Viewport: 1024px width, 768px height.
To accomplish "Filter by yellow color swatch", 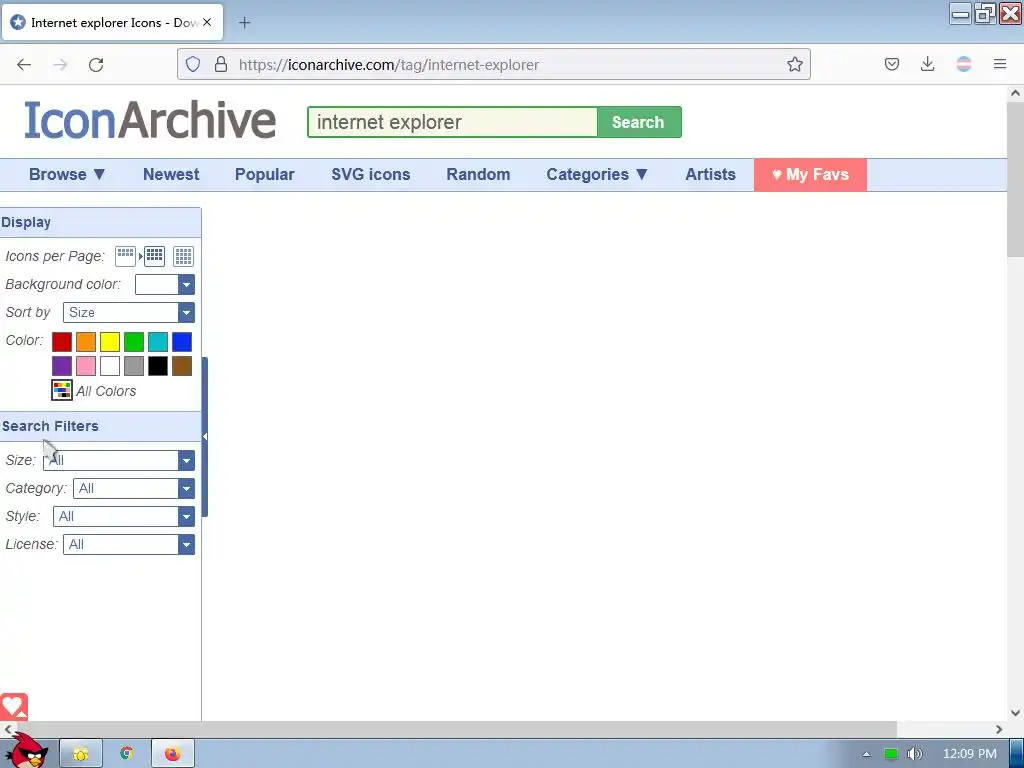I will tap(110, 342).
